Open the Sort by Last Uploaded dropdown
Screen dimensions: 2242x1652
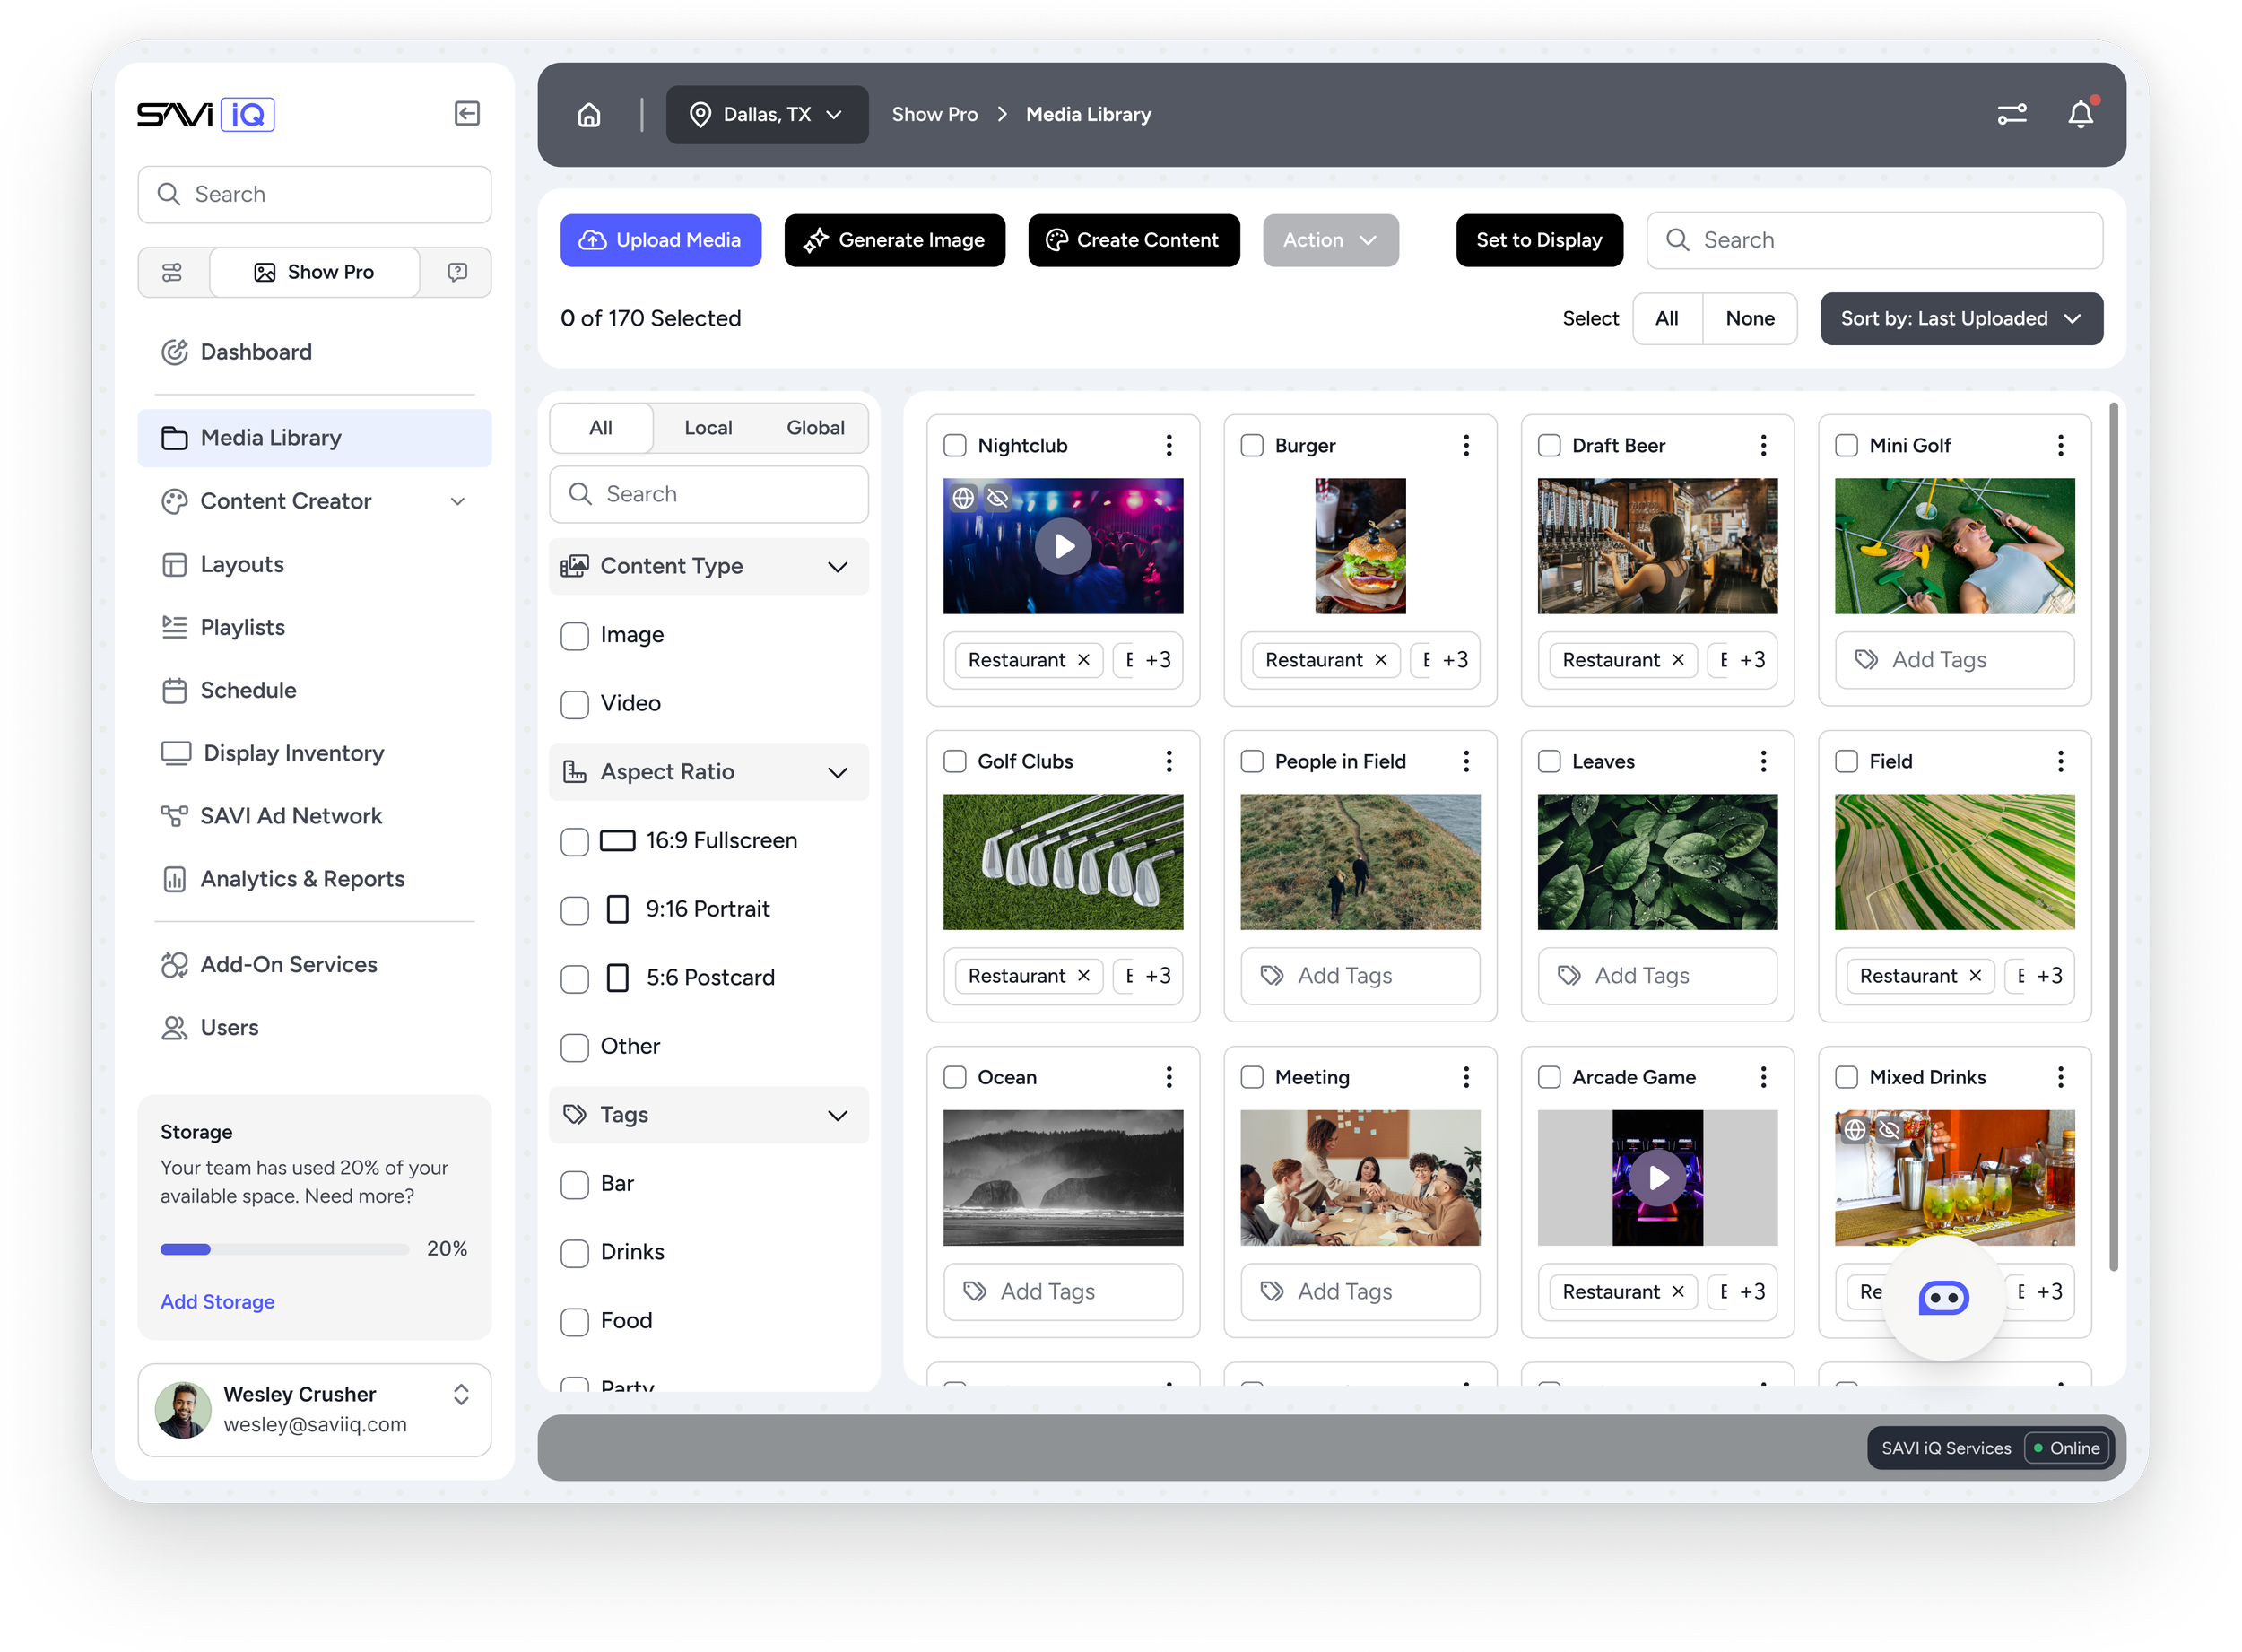(1960, 318)
